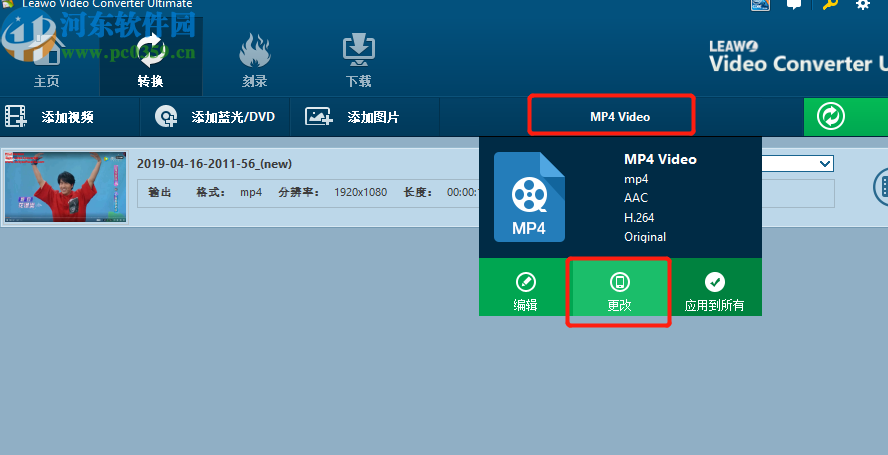Click the mp4 extension text in popup
Screen dimensions: 888x455
[x=636, y=179]
